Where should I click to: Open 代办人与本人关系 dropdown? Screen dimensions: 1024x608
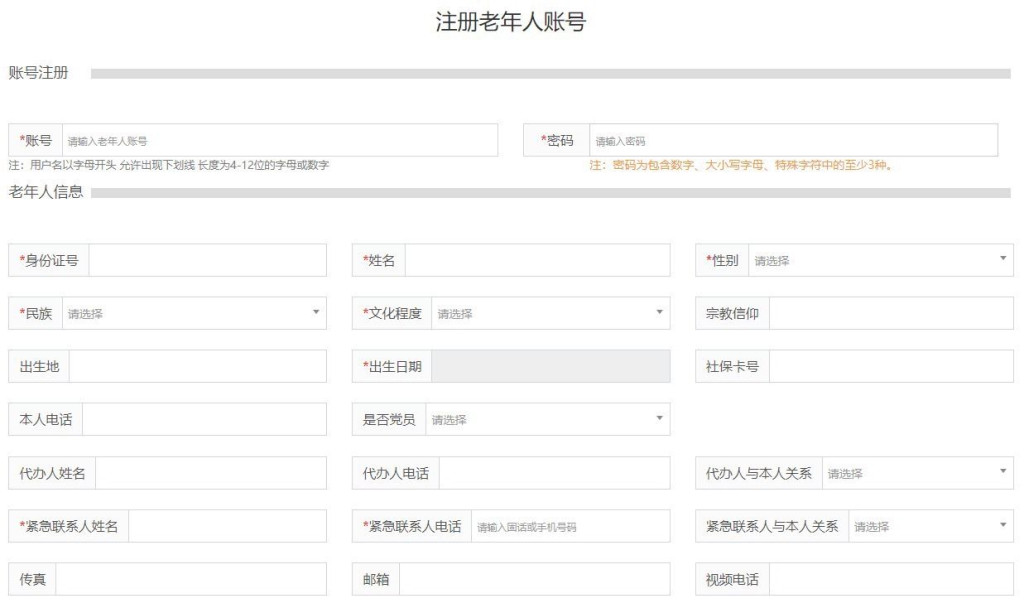click(916, 473)
